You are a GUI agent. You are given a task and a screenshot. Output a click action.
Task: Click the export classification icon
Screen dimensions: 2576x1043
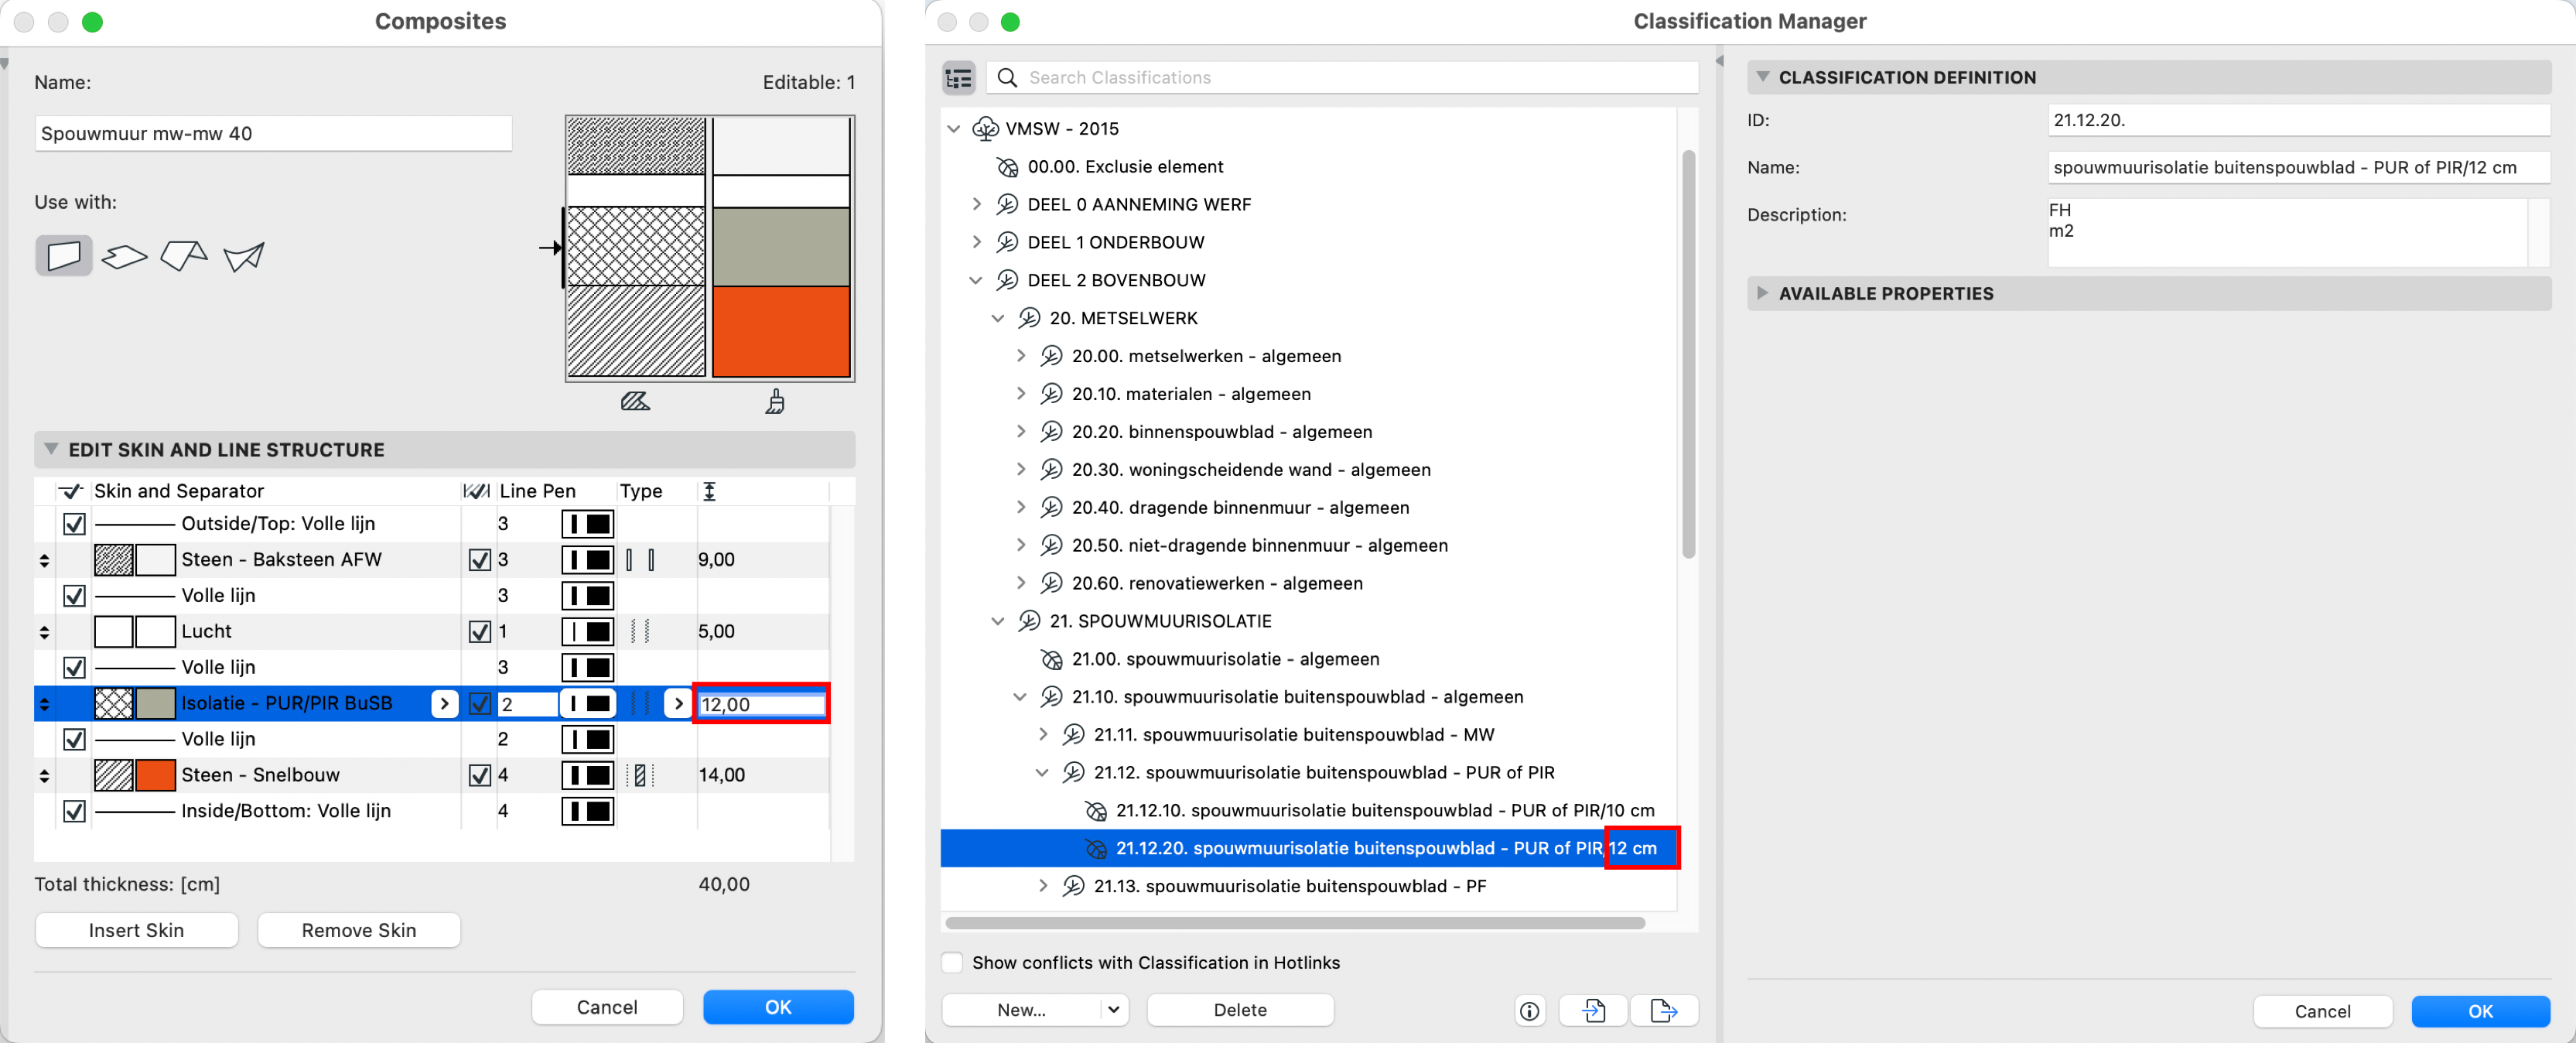pos(1663,1011)
